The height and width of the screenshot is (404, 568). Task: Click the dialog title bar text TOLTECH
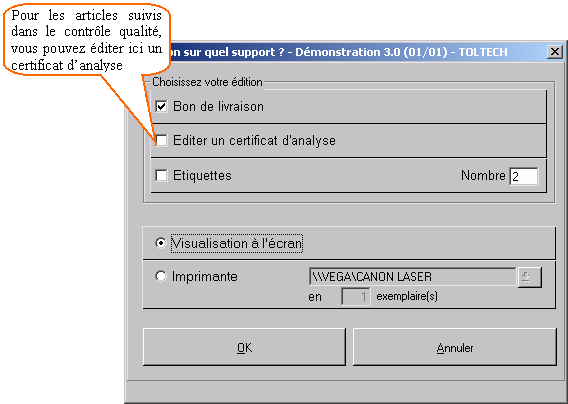(483, 52)
